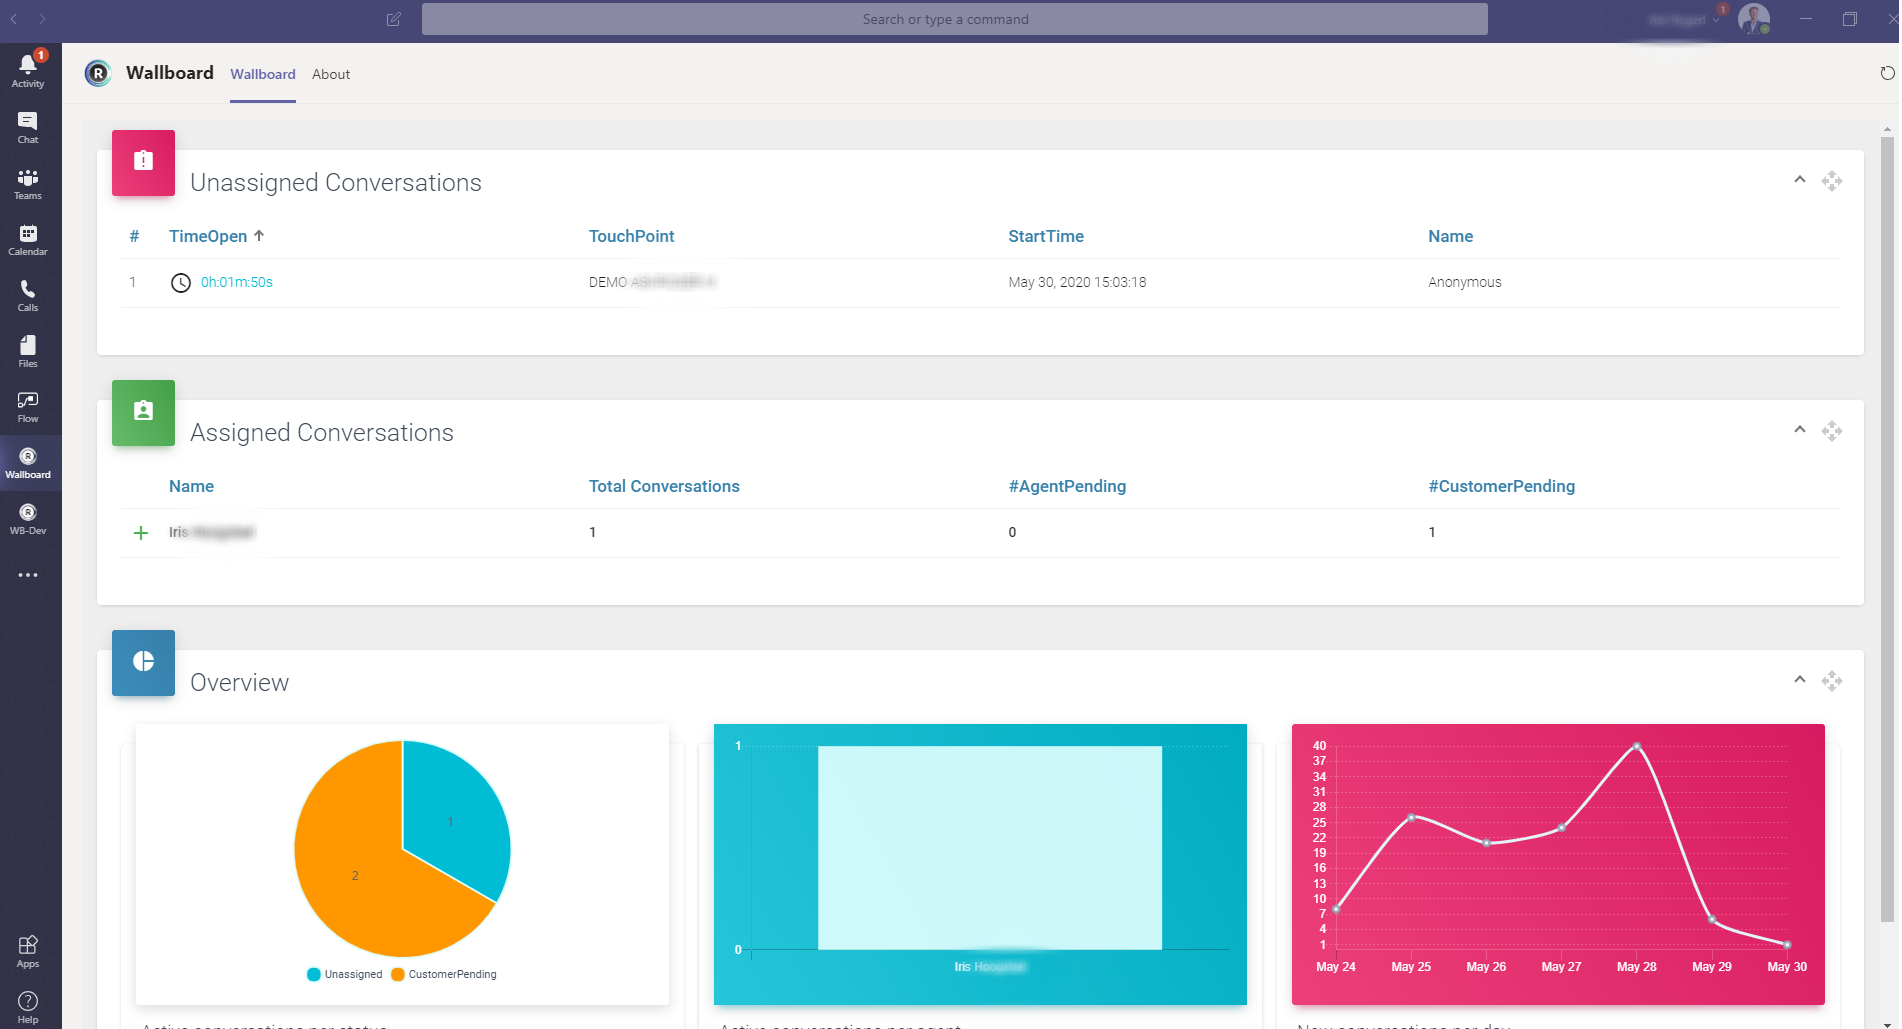Viewport: 1902px width, 1029px height.
Task: Collapse the Unassigned Conversations panel
Action: point(1799,180)
